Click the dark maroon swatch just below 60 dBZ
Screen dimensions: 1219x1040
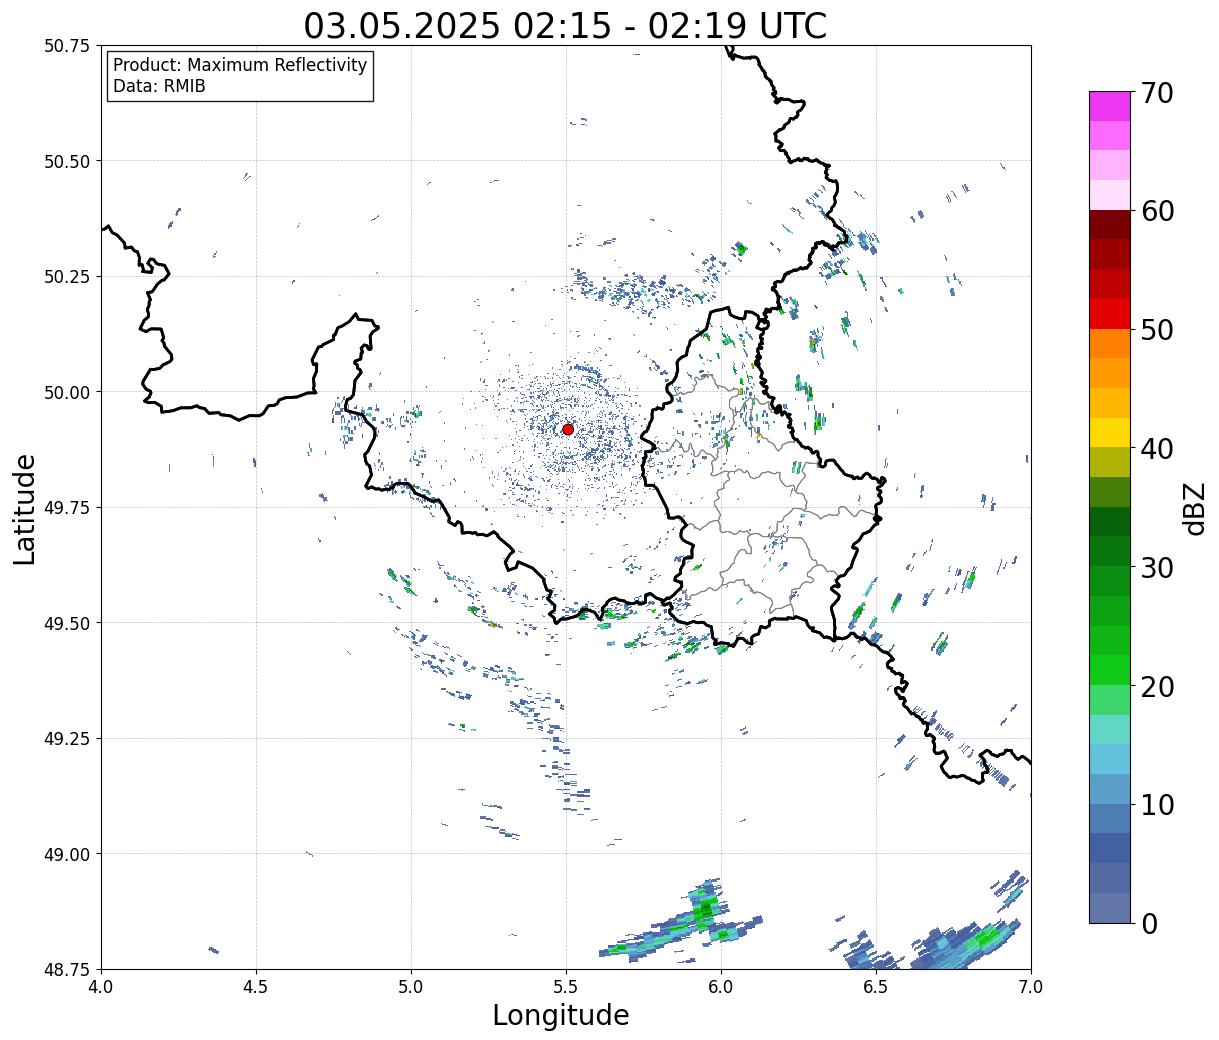(1109, 225)
